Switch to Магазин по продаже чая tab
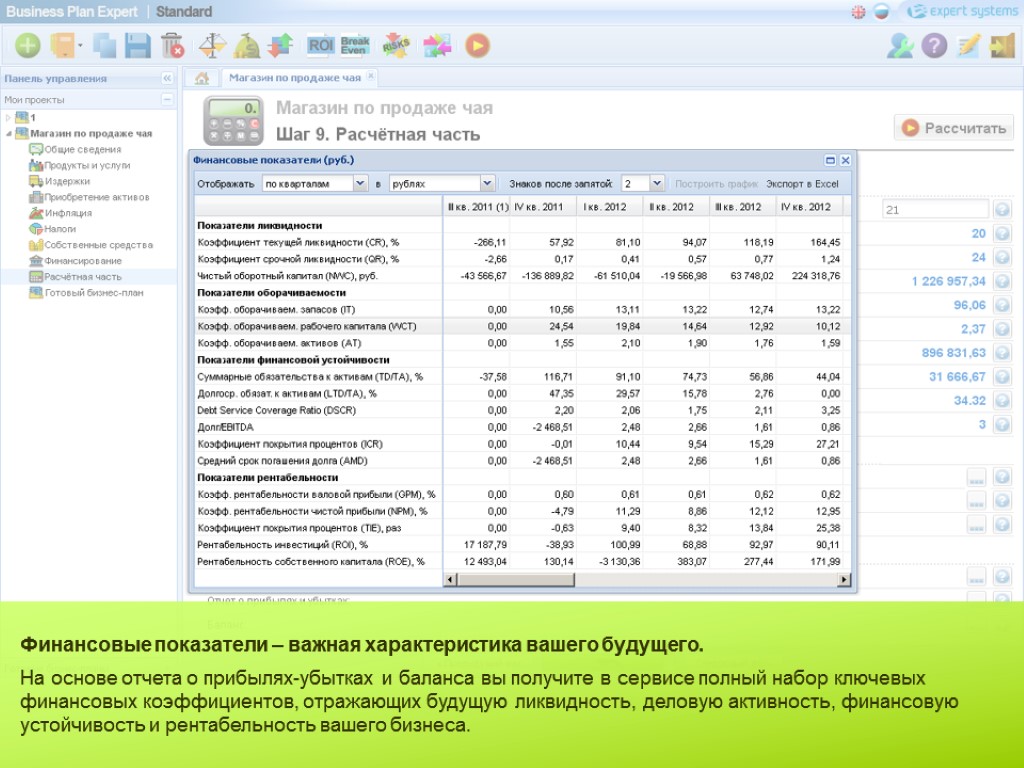 click(x=295, y=78)
